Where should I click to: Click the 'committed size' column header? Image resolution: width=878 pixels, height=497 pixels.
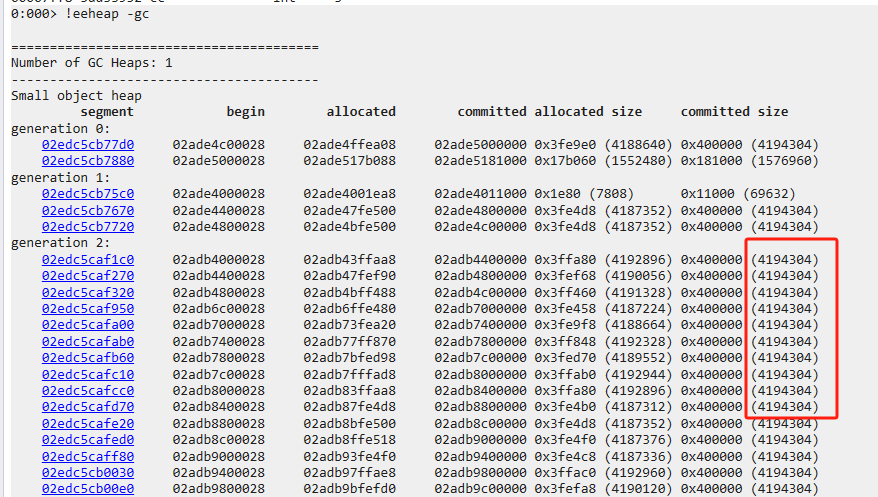pyautogui.click(x=735, y=112)
